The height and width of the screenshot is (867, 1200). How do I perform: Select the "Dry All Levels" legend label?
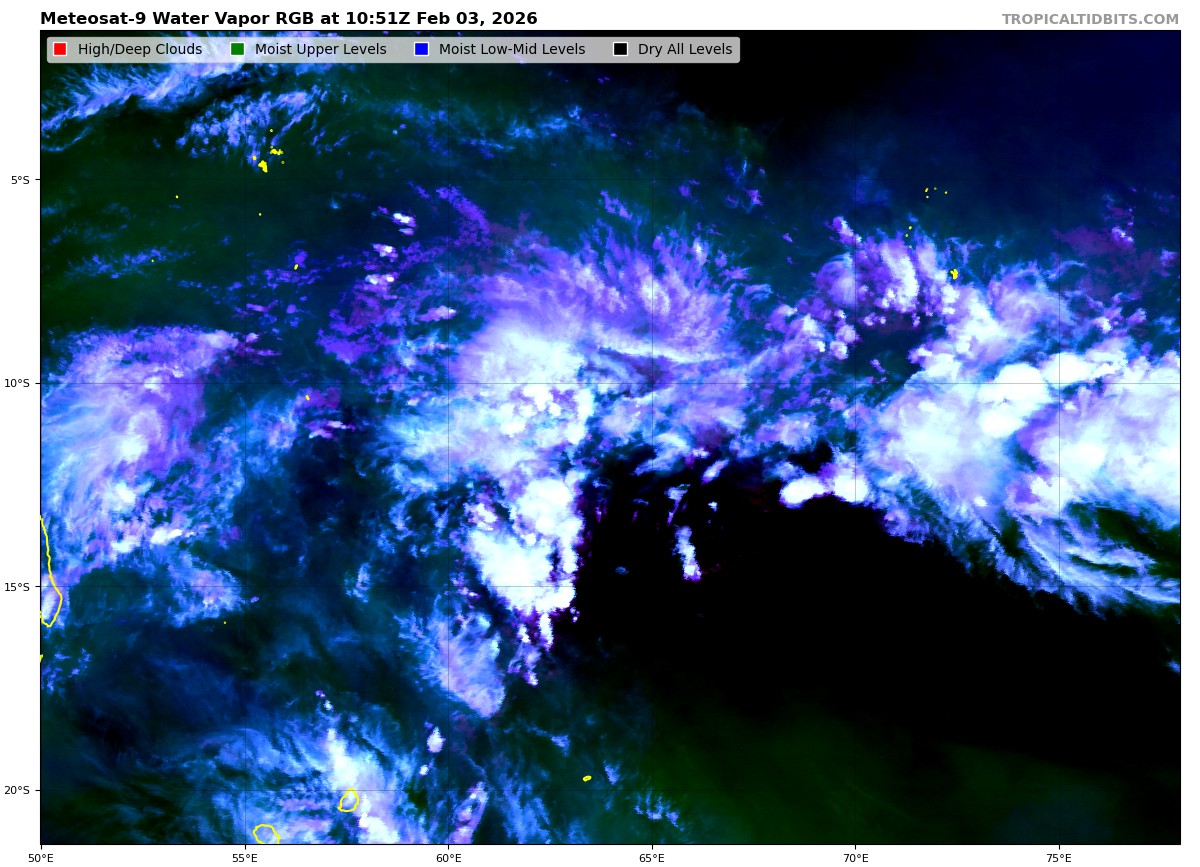(684, 50)
